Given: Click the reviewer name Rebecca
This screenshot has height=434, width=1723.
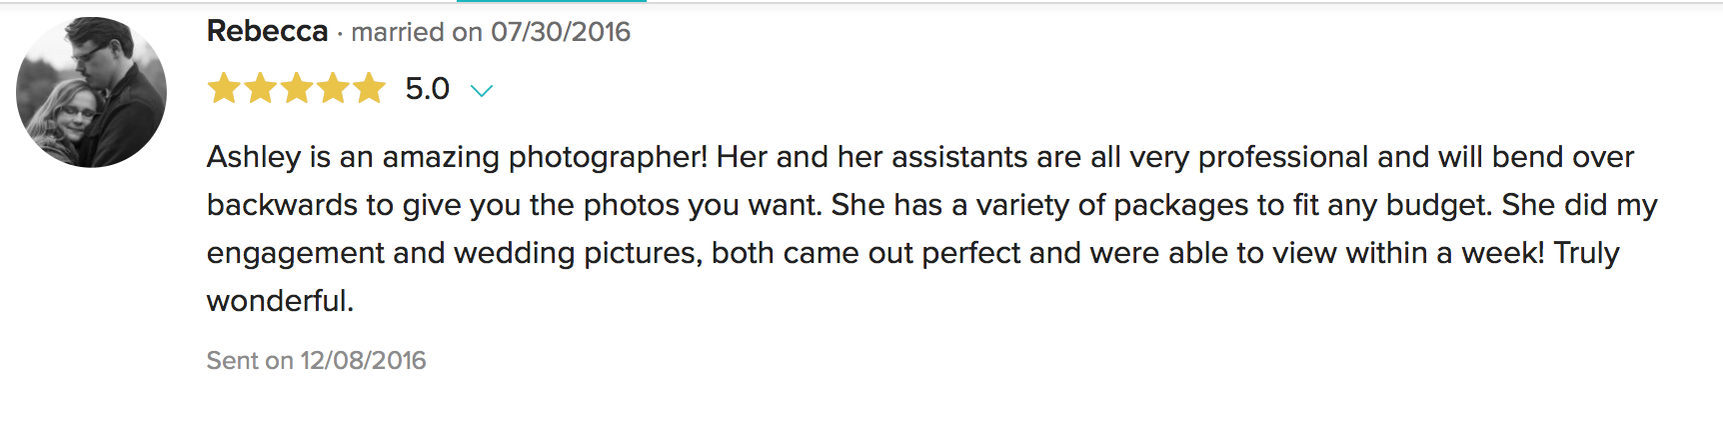Looking at the screenshot, I should point(267,31).
